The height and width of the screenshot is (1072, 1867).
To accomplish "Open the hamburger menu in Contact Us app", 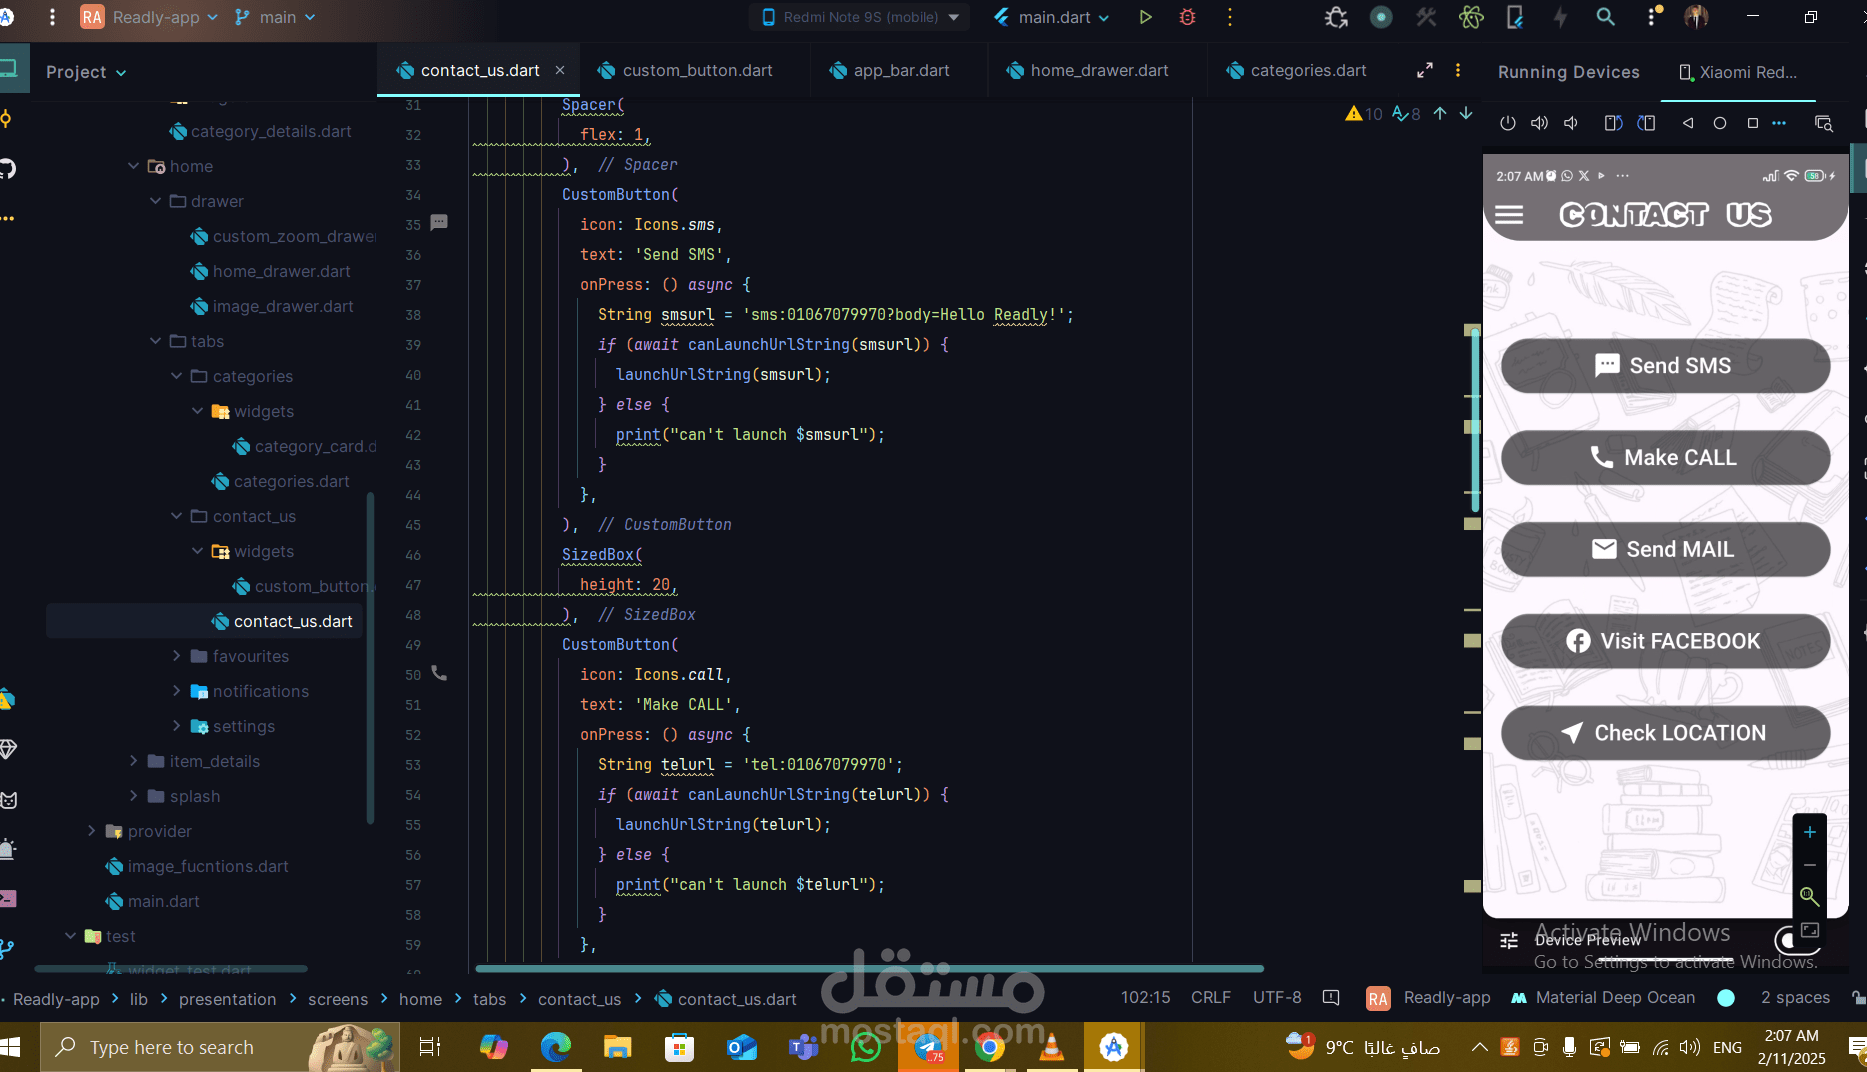I will click(1509, 215).
